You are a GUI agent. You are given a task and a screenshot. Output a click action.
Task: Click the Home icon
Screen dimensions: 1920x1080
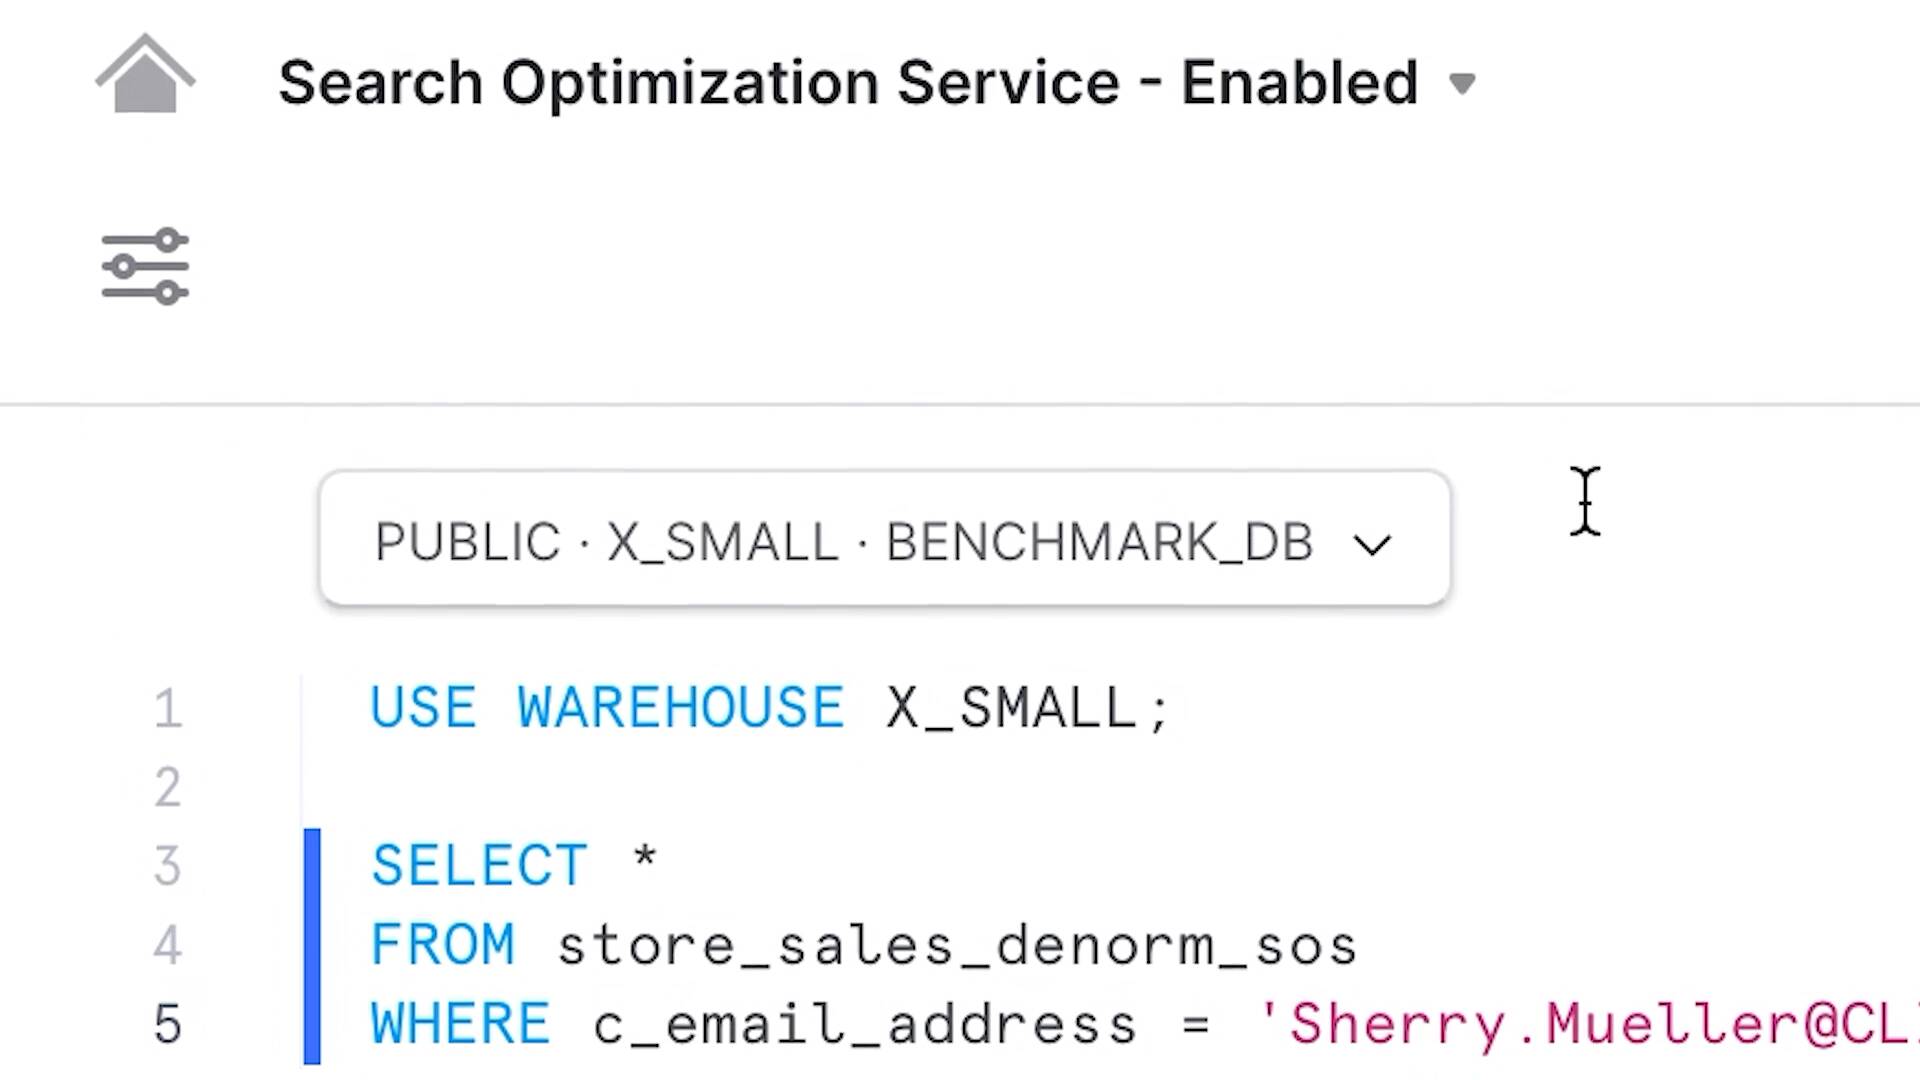click(x=145, y=76)
